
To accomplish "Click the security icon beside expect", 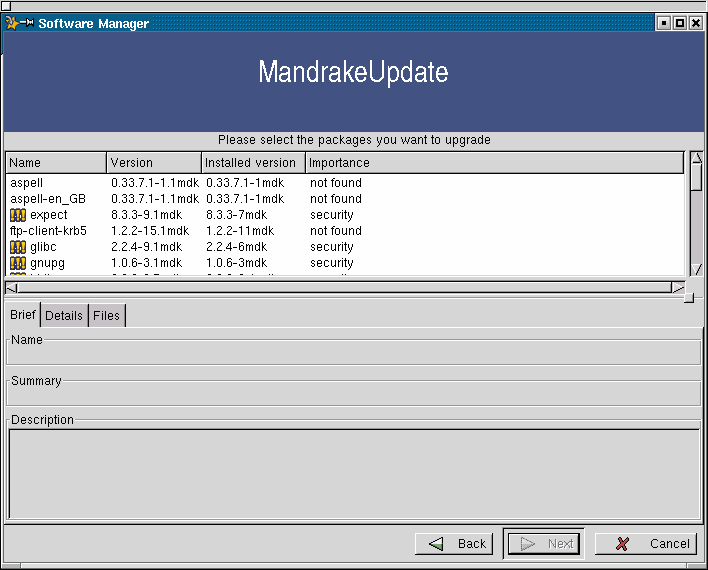I will point(18,215).
